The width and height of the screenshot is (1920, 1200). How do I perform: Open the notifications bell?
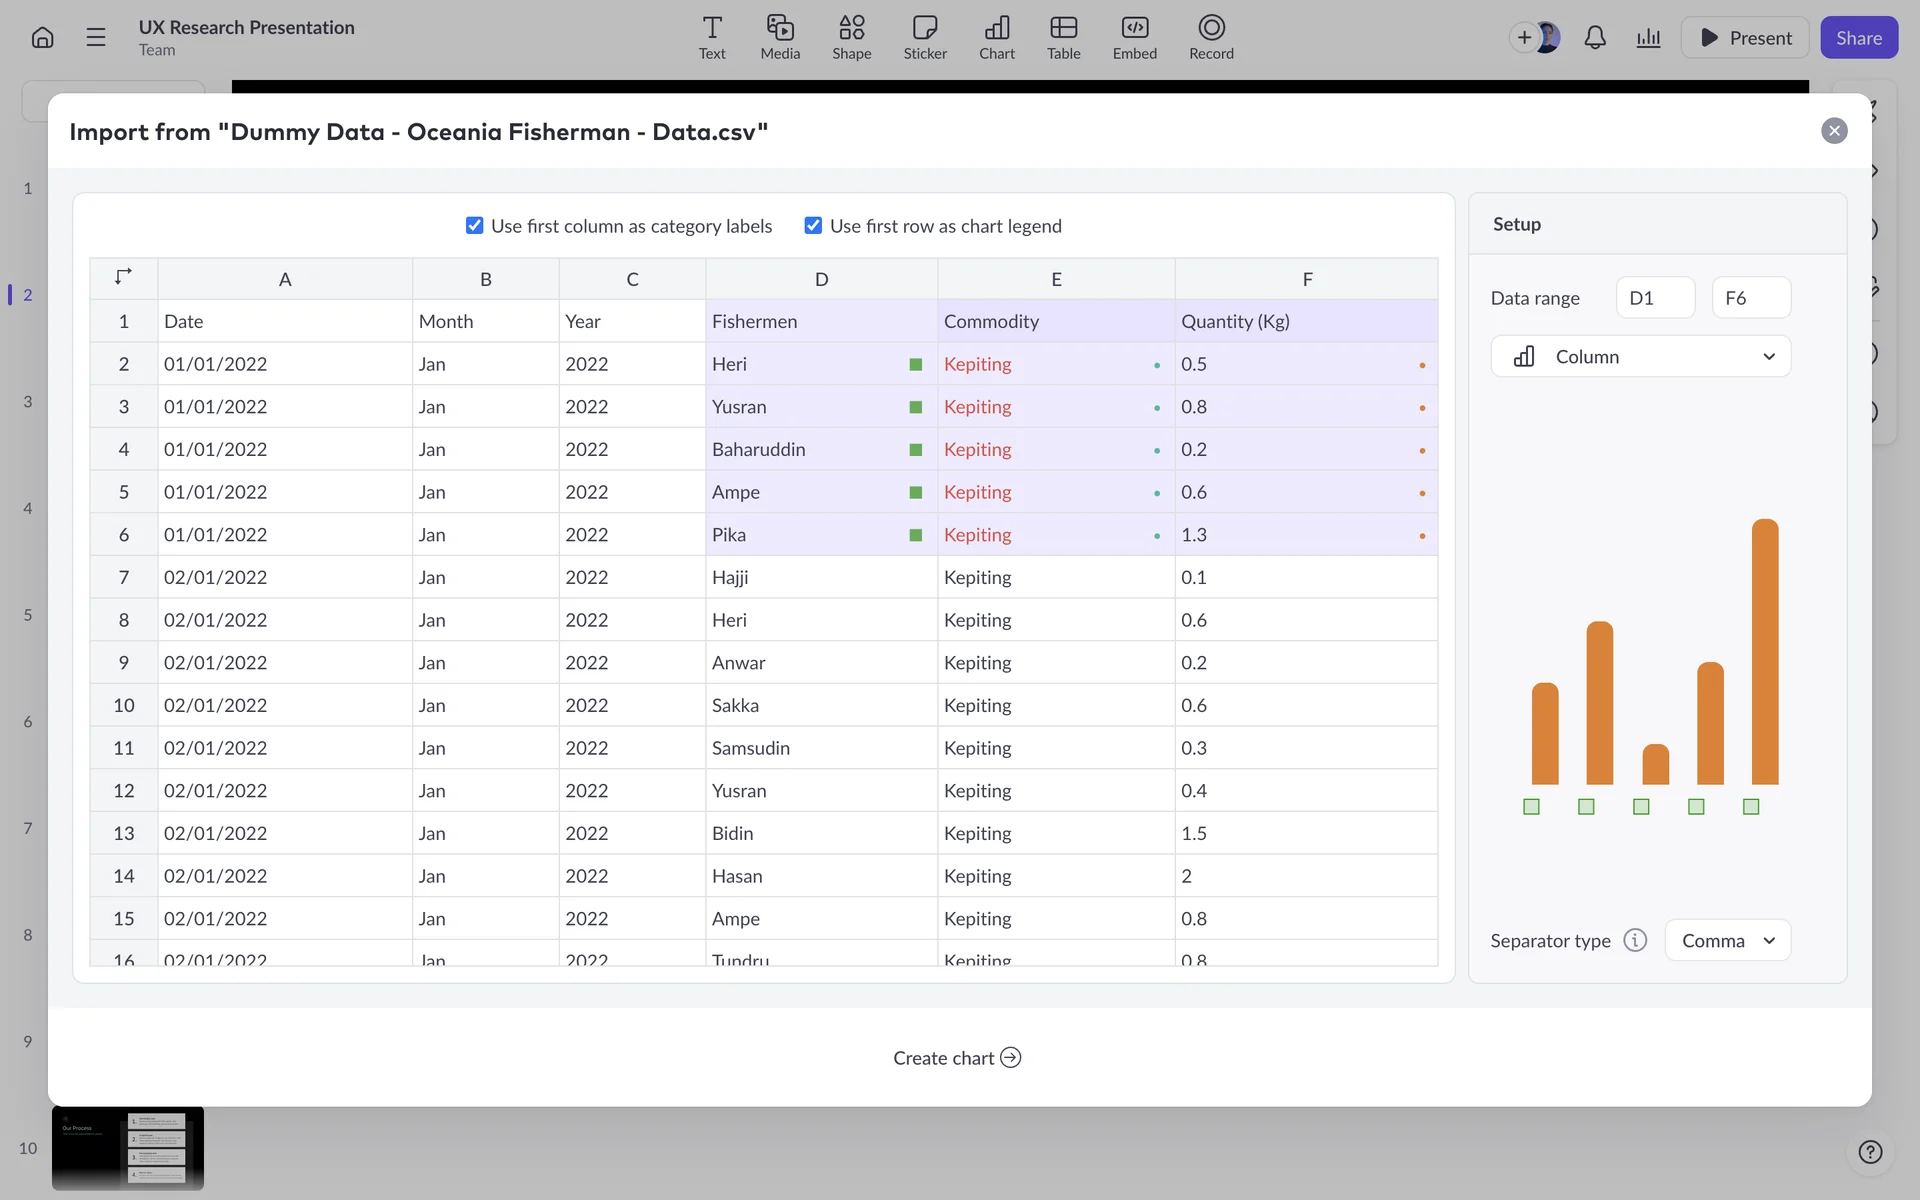(1595, 38)
